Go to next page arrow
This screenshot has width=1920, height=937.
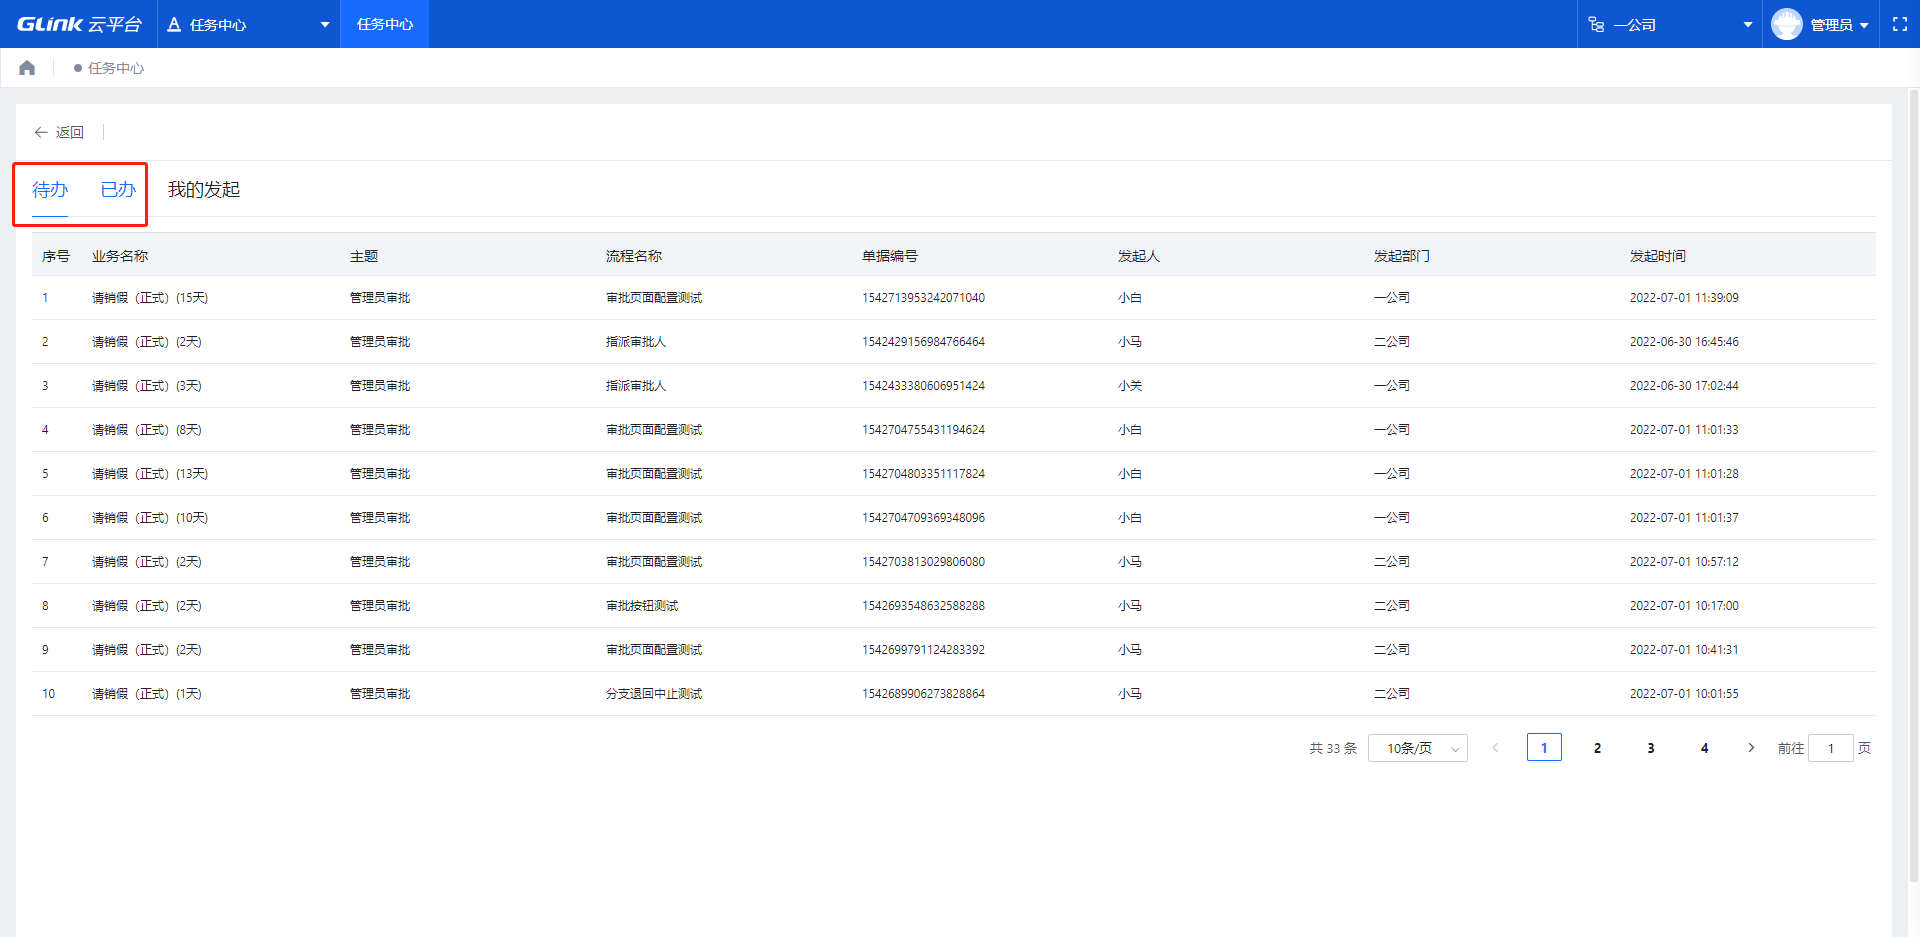[1751, 748]
